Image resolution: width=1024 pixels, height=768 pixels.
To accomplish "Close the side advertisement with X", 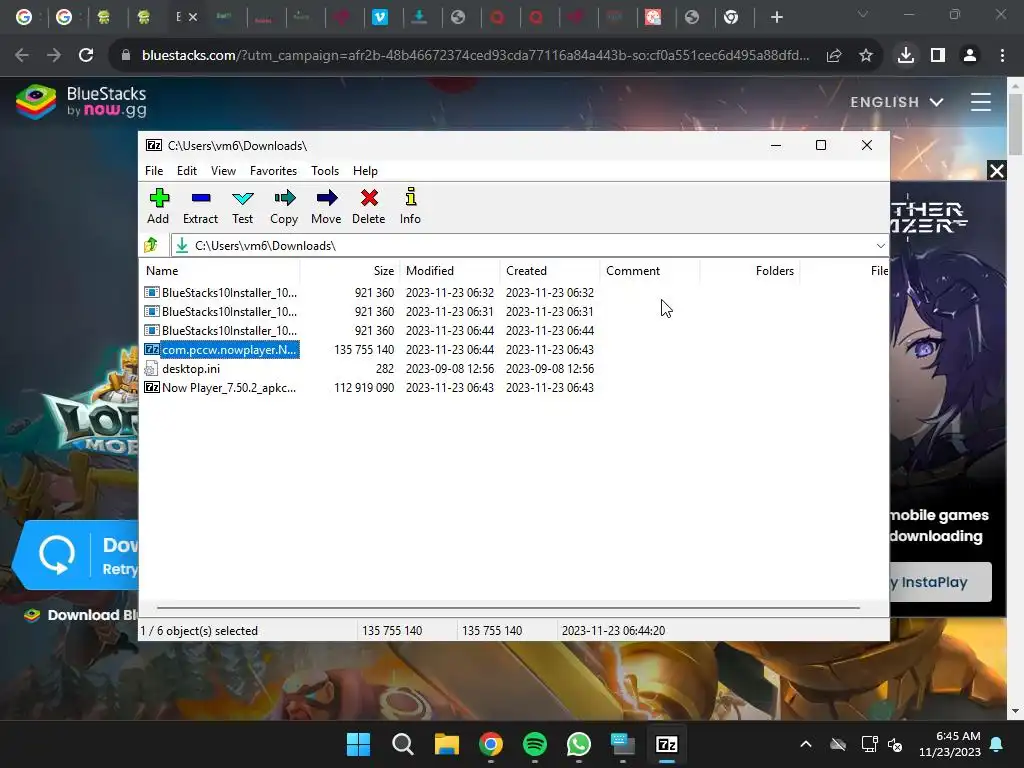I will (x=997, y=171).
